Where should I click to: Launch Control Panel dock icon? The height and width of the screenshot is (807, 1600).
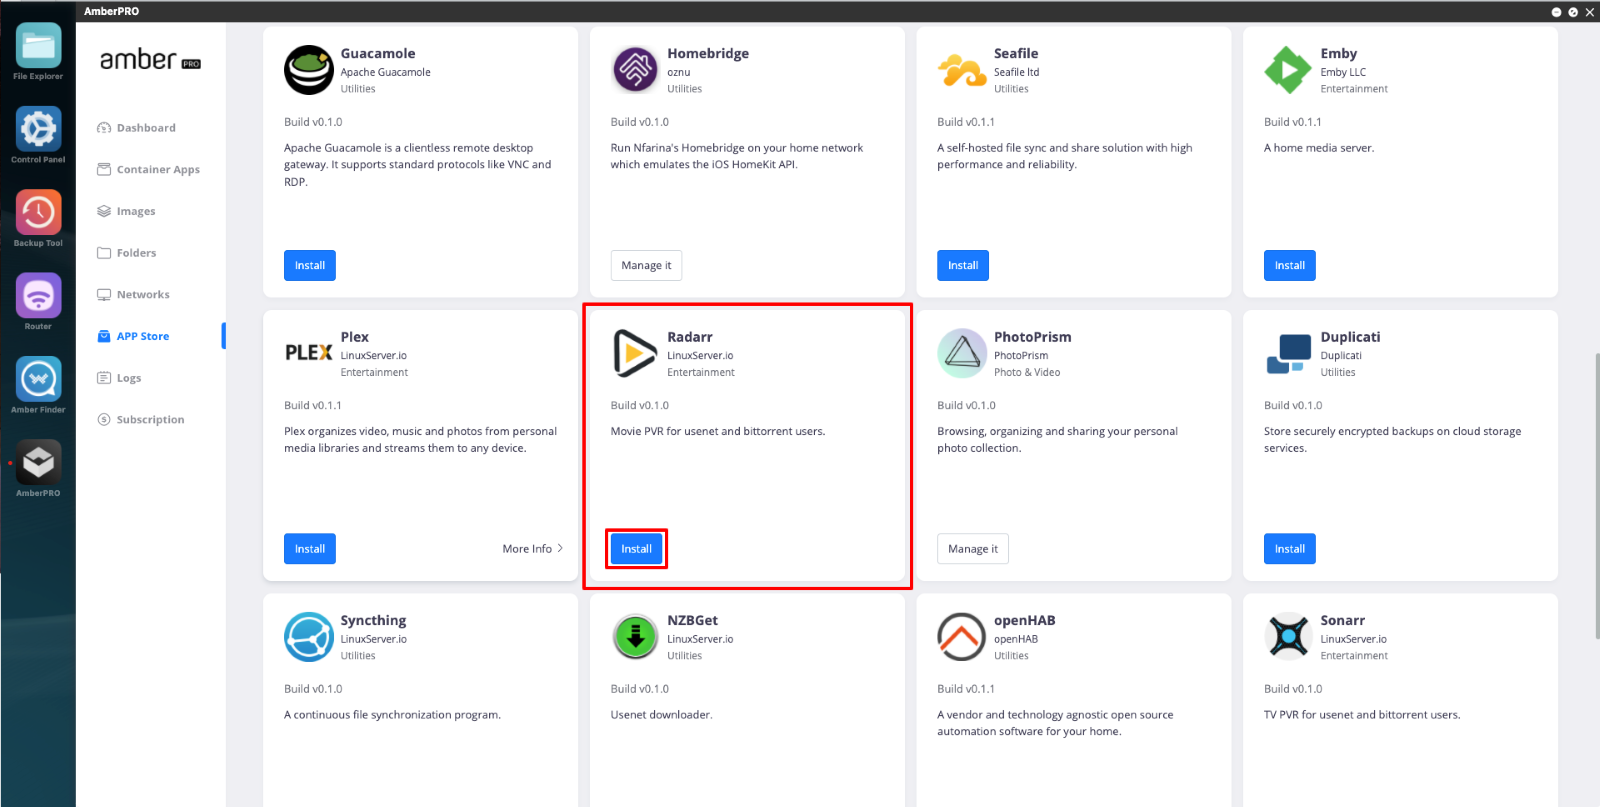coord(38,129)
